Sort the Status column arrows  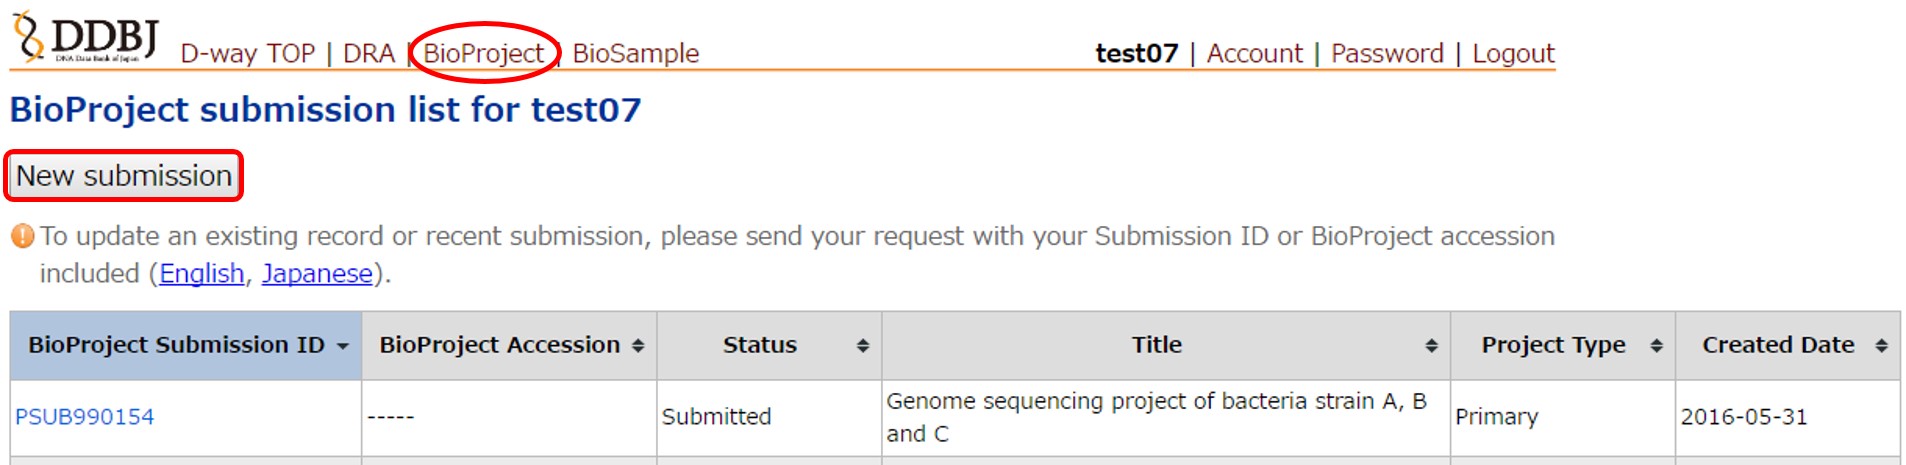point(862,346)
